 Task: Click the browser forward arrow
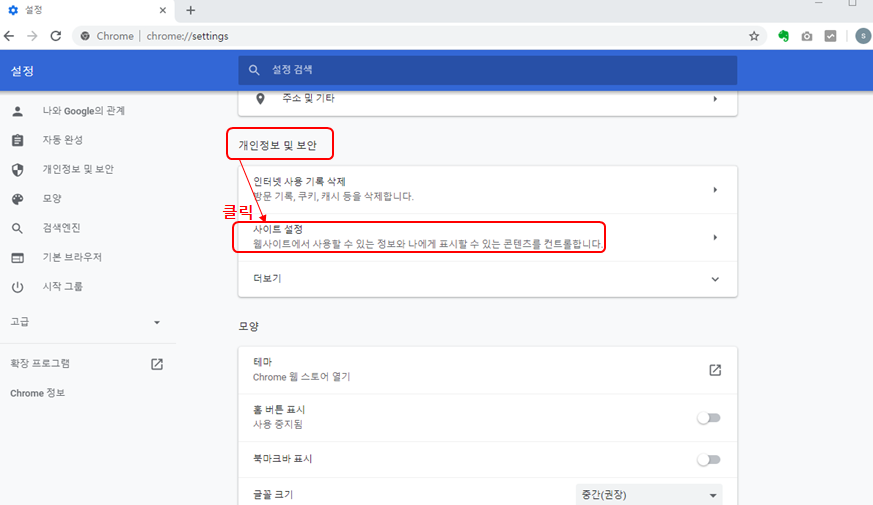[x=32, y=36]
